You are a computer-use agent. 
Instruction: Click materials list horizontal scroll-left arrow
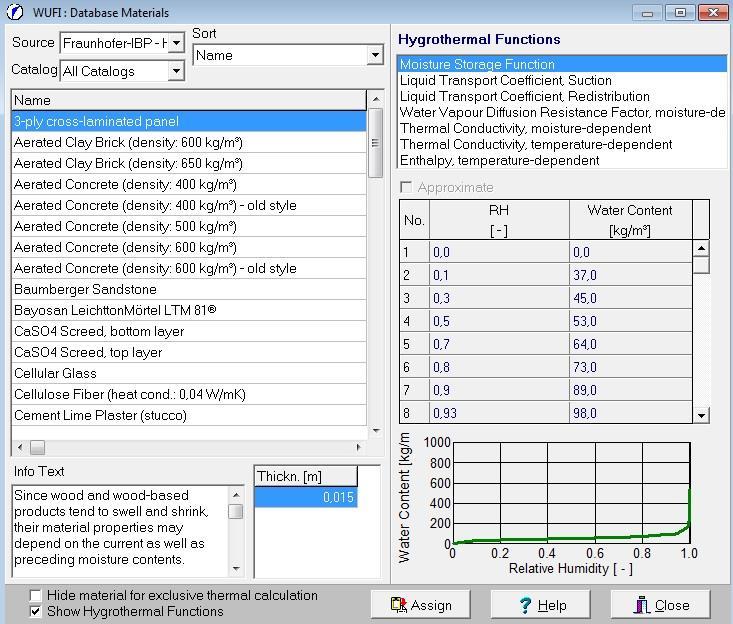pyautogui.click(x=20, y=447)
